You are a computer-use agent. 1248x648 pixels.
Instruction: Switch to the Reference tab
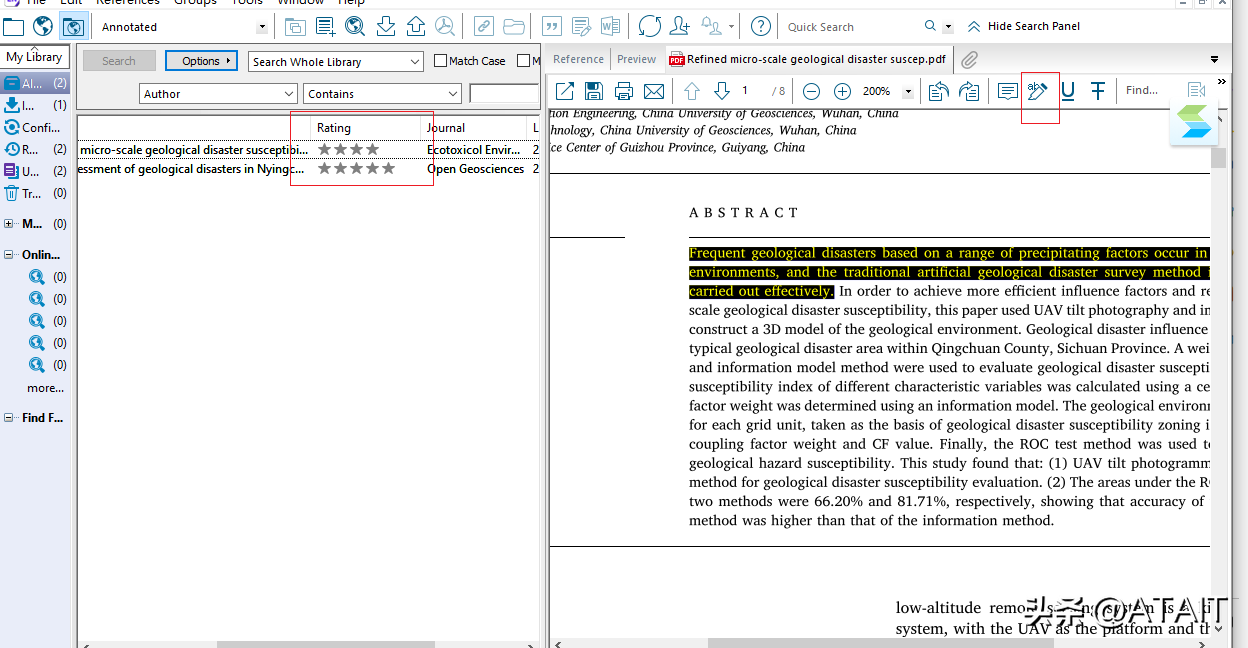point(578,59)
